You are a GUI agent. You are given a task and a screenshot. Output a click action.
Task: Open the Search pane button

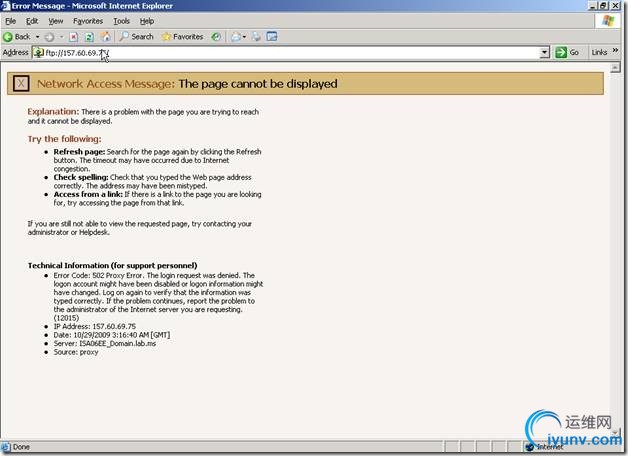[137, 36]
